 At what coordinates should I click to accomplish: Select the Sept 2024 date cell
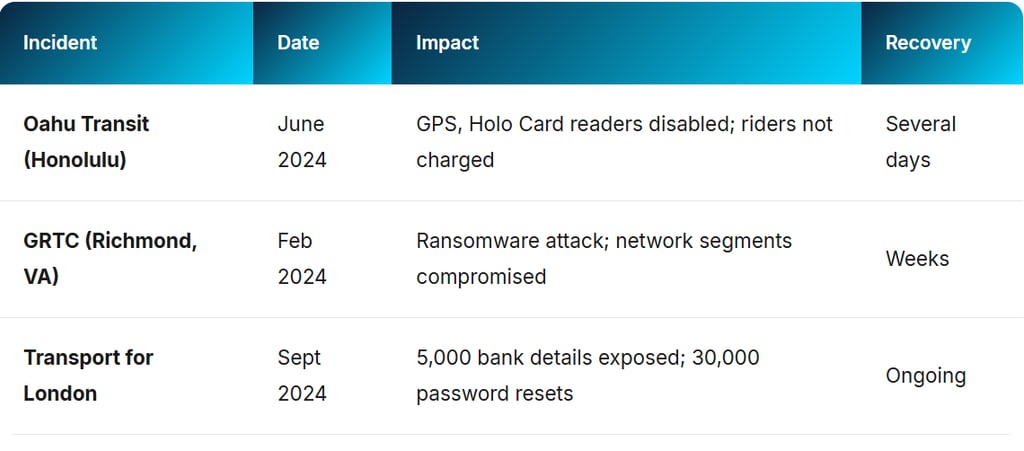coord(302,375)
